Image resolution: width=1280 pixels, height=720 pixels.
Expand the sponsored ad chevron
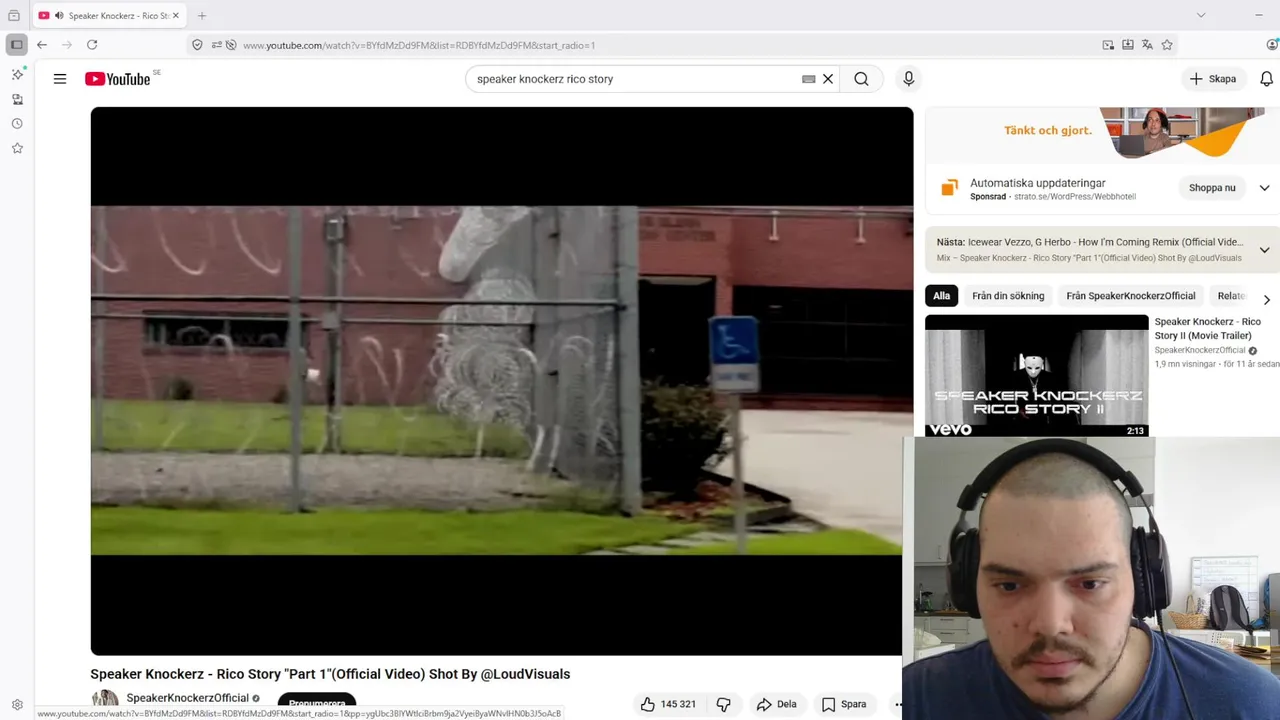point(1264,188)
